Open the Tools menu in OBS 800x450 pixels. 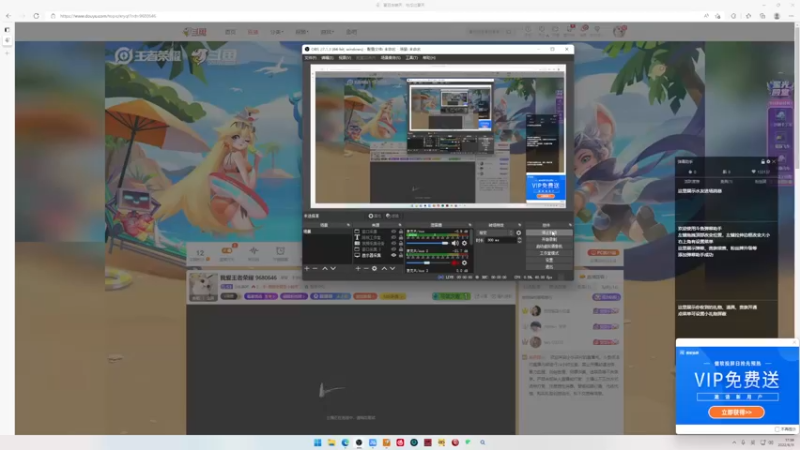pyautogui.click(x=412, y=58)
